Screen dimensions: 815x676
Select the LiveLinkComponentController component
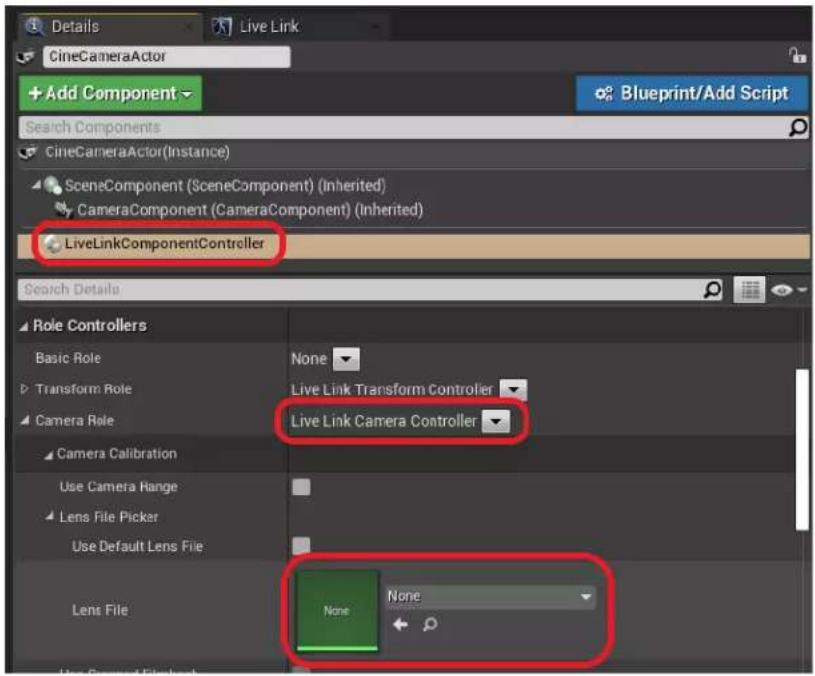[x=414, y=244]
